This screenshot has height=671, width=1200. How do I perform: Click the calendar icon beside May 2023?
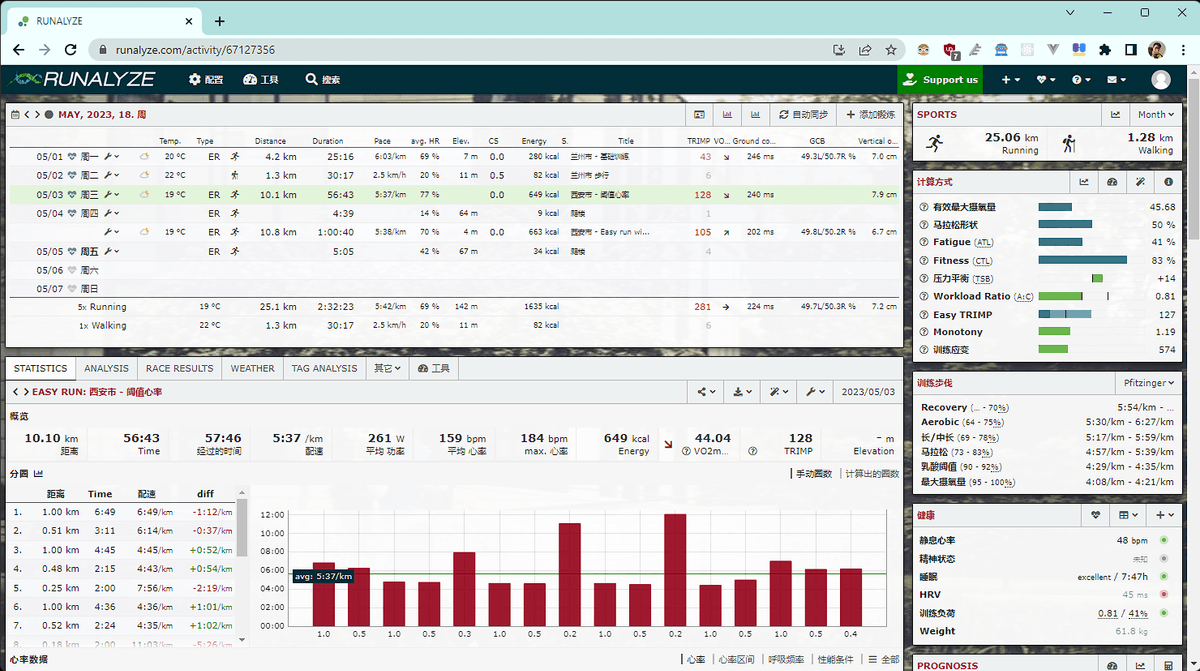[x=15, y=115]
